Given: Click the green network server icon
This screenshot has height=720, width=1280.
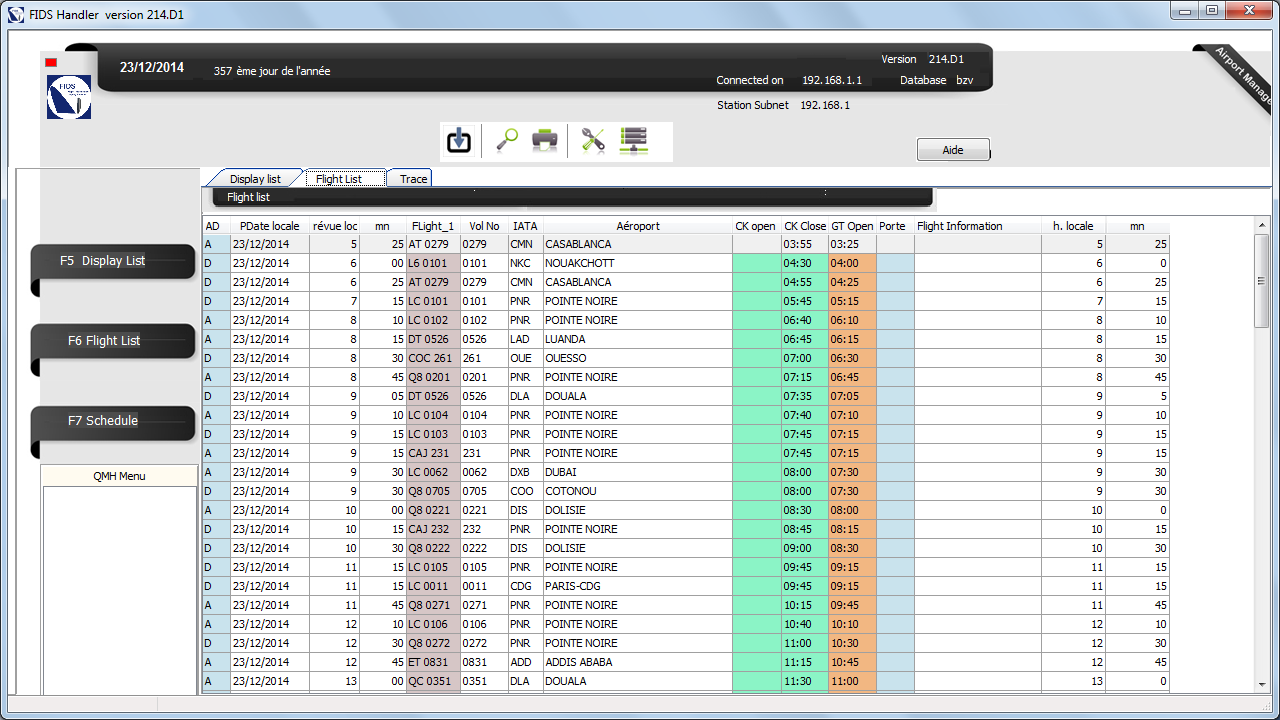Looking at the screenshot, I should 634,141.
